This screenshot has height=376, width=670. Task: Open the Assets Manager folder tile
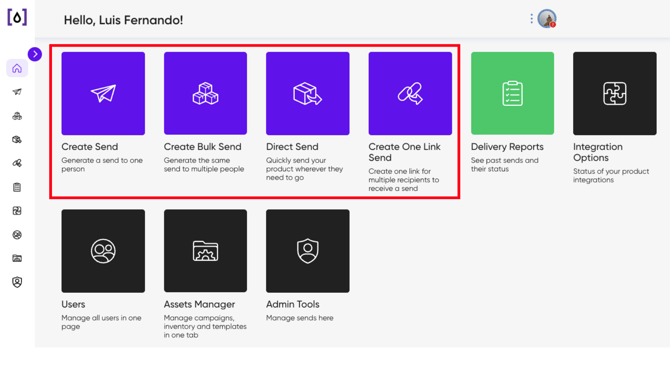(x=205, y=251)
